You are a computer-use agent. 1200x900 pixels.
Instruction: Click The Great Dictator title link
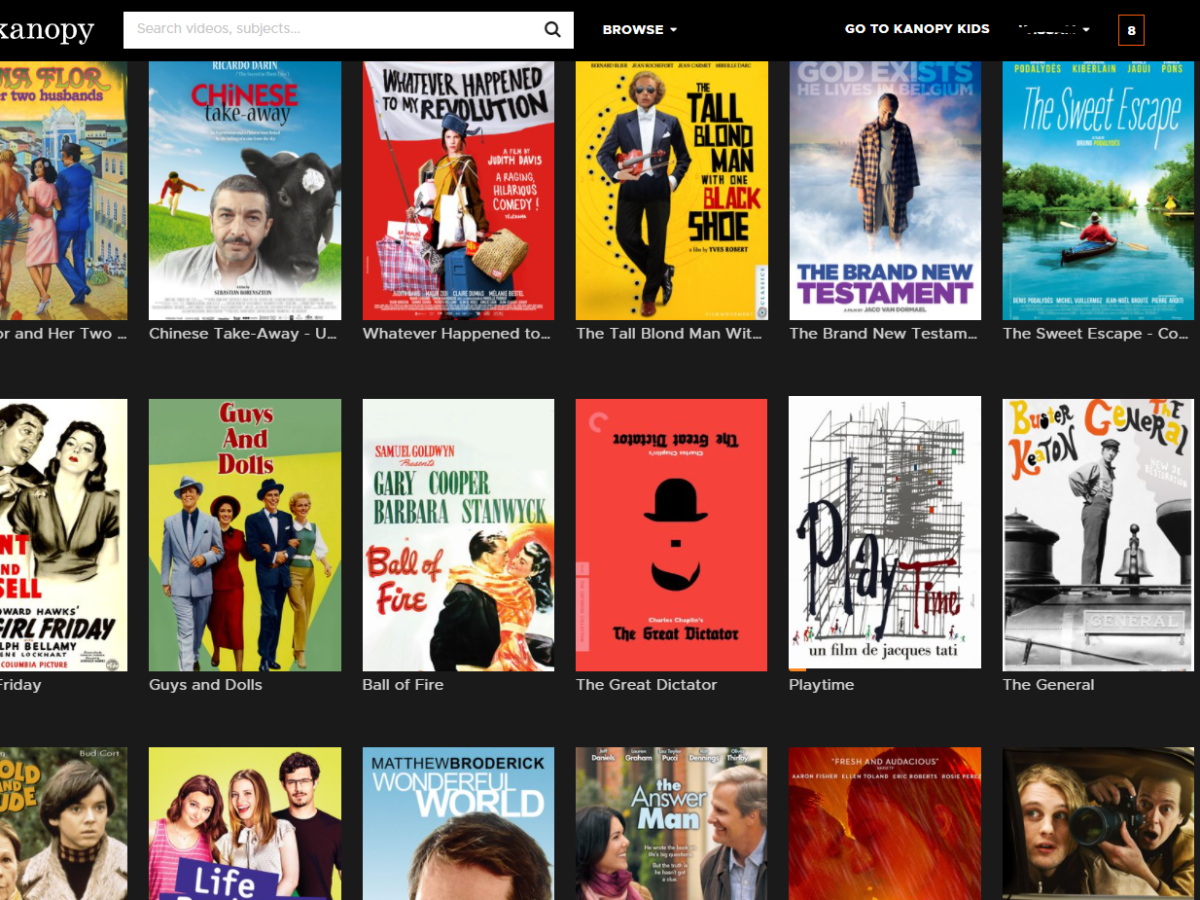[647, 685]
